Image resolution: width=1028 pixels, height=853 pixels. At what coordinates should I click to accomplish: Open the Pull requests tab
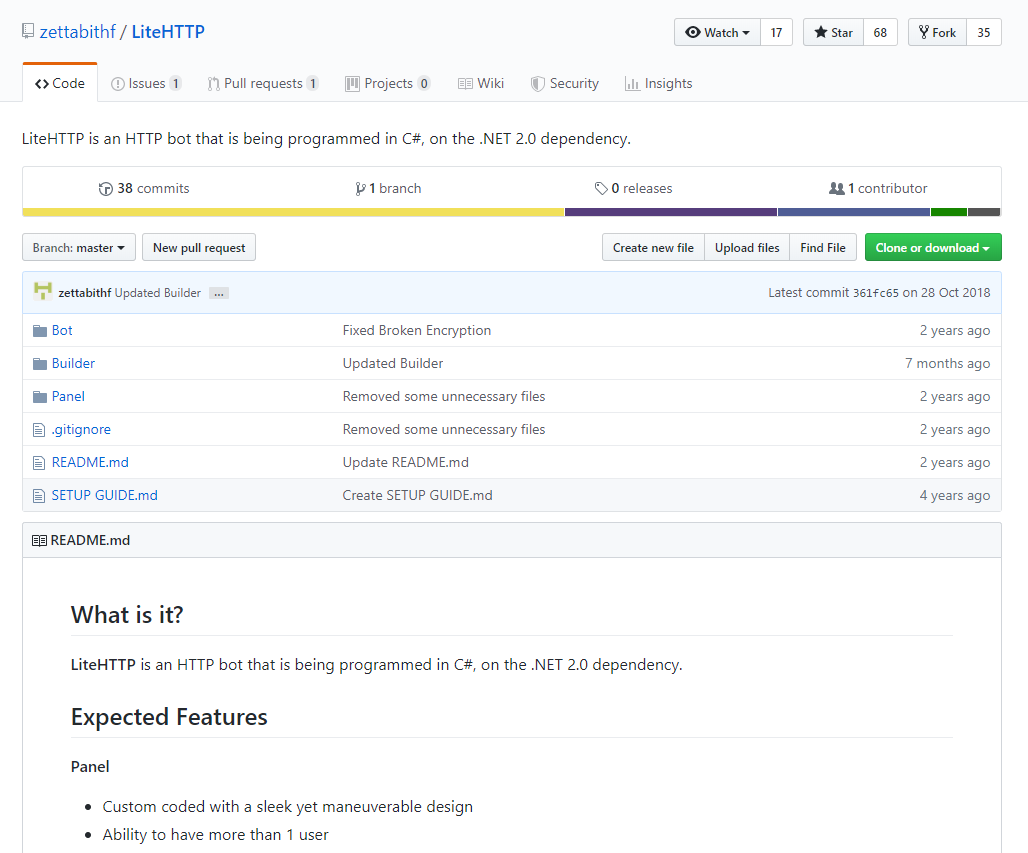(263, 83)
